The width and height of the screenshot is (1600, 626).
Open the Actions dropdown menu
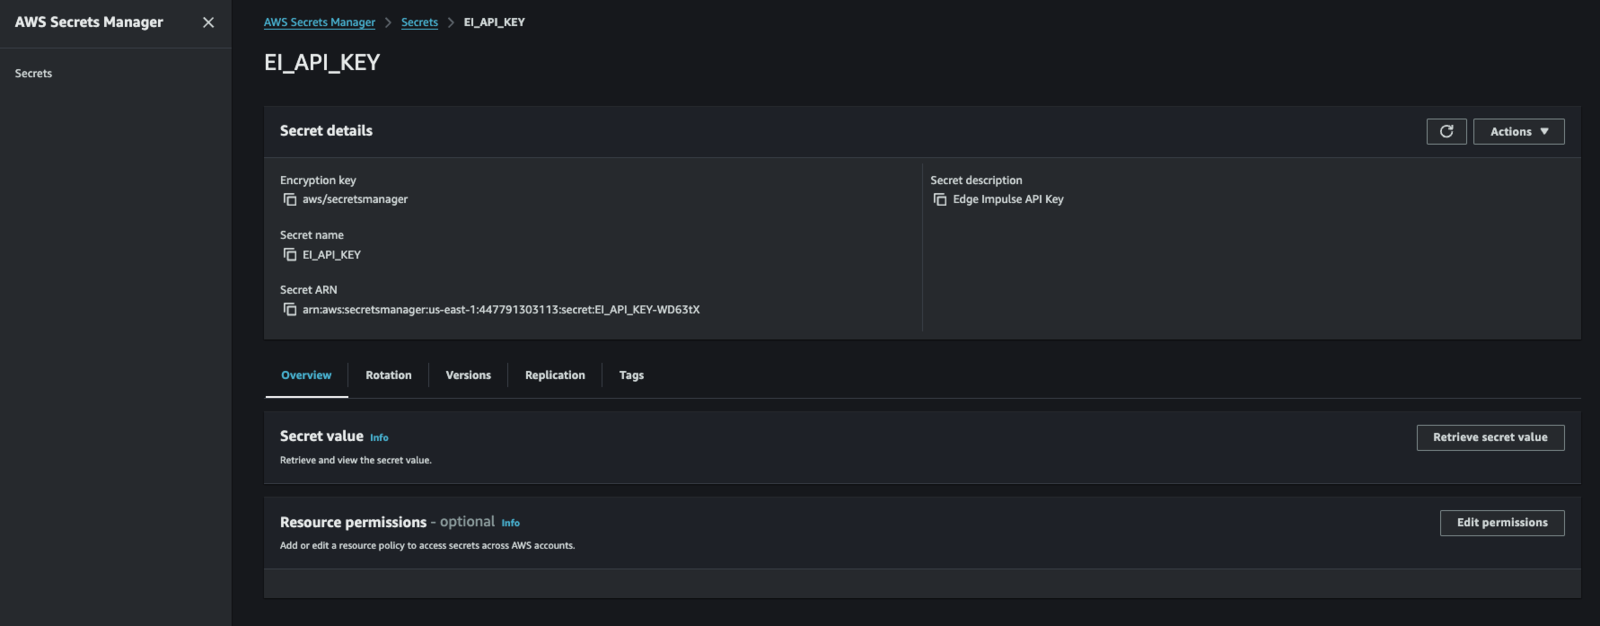pos(1518,132)
